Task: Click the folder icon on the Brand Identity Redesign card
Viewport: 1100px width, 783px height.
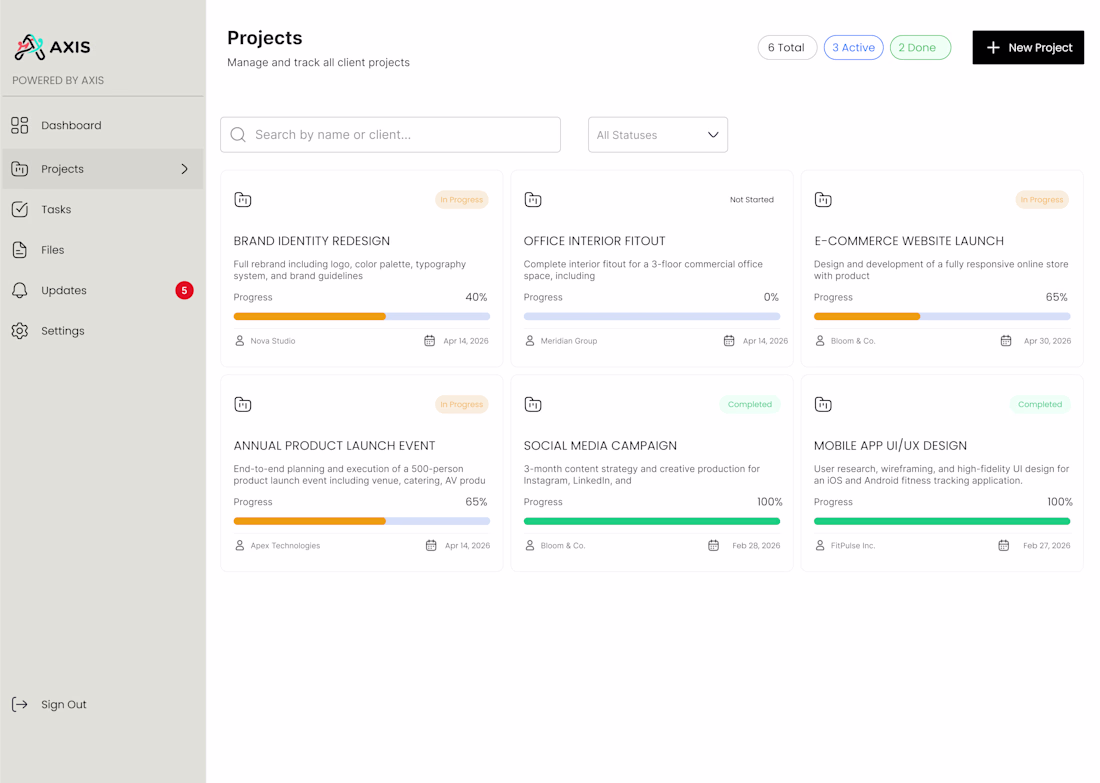Action: pyautogui.click(x=243, y=200)
